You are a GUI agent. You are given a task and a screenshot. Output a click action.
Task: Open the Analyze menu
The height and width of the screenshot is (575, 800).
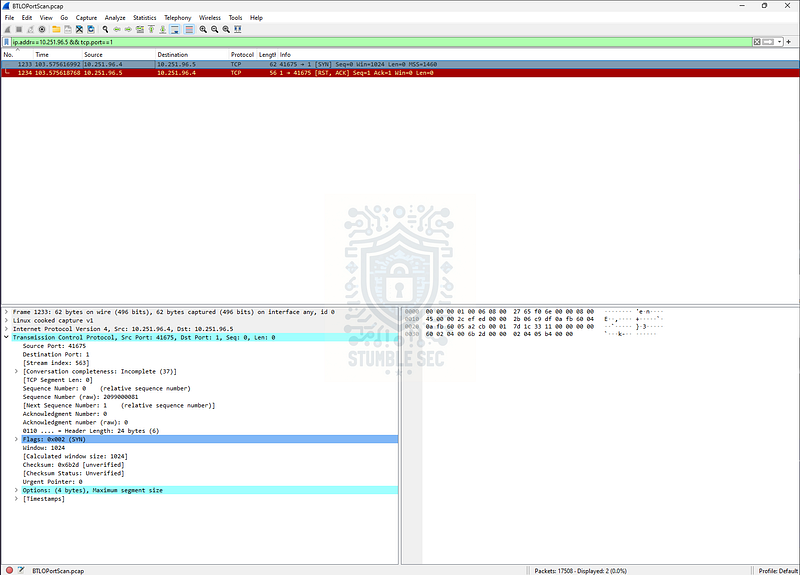[115, 17]
